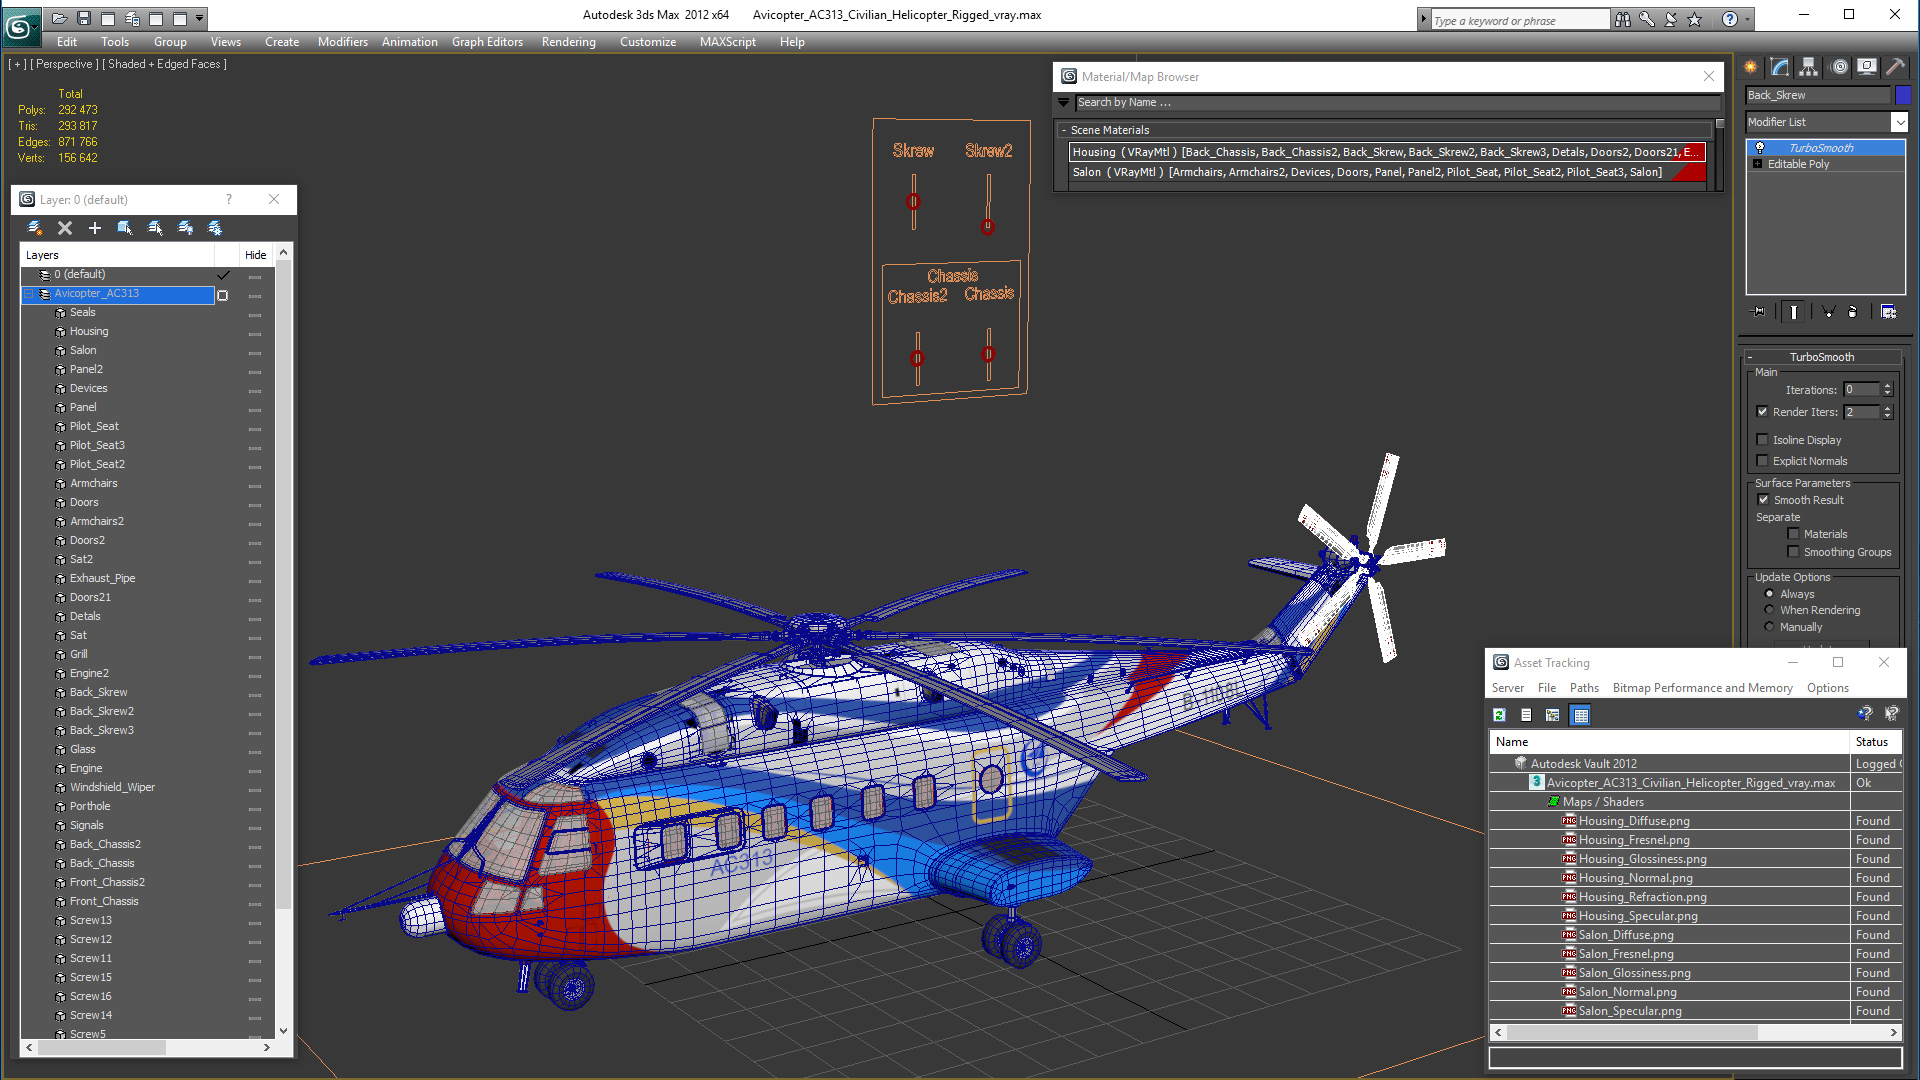The image size is (1920, 1080).
Task: Click binoculars search icon in title bar
Action: [x=1622, y=19]
